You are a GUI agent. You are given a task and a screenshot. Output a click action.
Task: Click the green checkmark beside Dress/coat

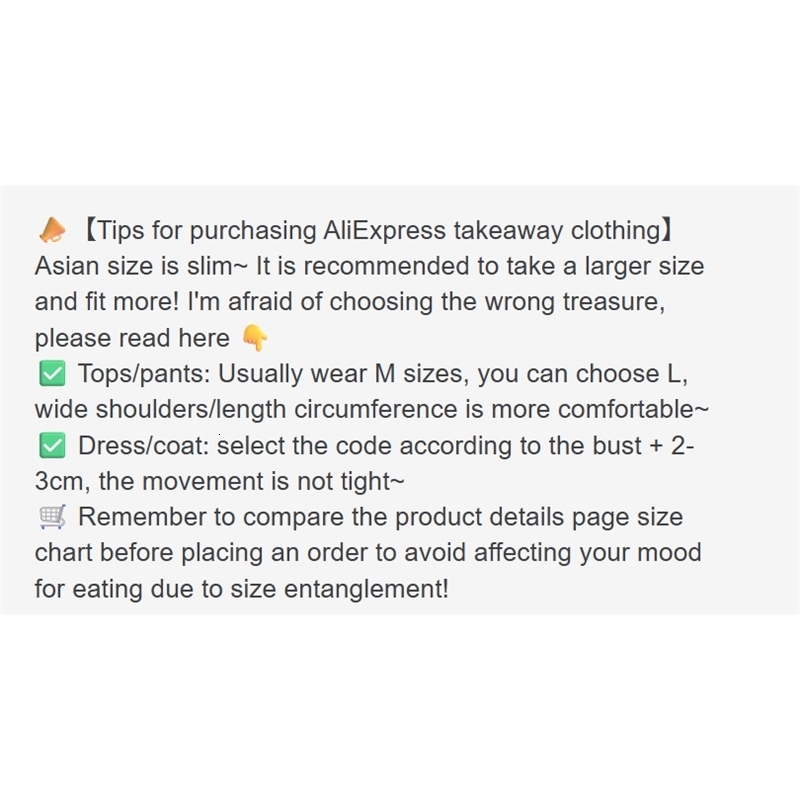[x=51, y=446]
